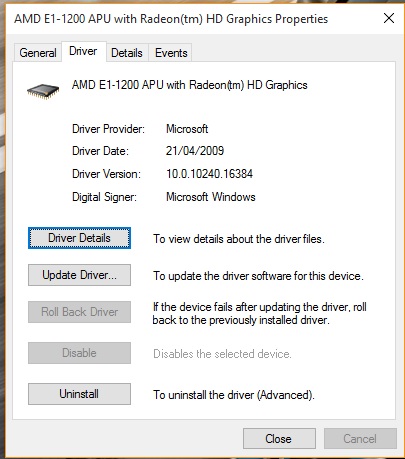Viewport: 405px width, 459px height.
Task: Click 'To uninstall the driver (Advanced).' text
Action: pos(234,395)
